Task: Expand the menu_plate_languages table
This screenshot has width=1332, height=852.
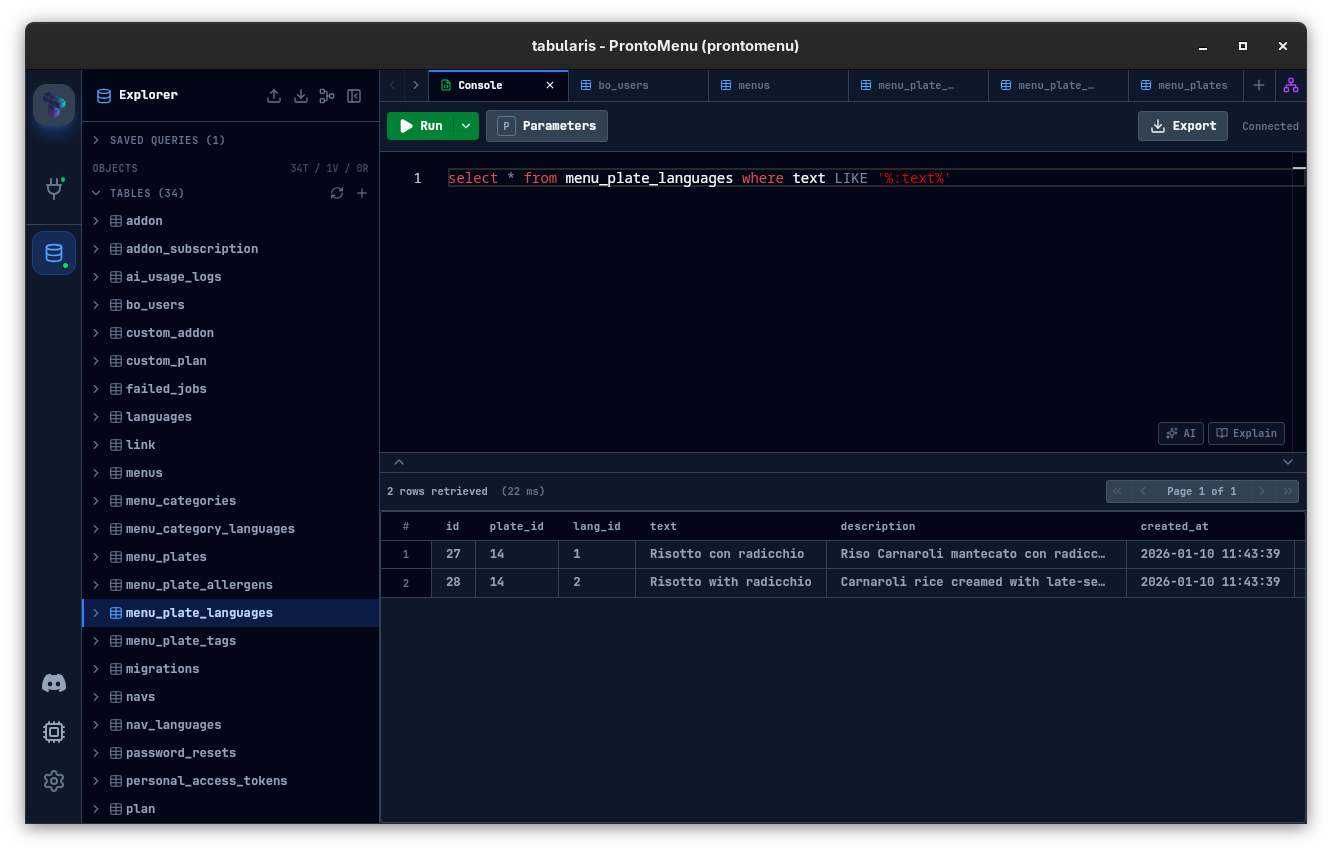Action: (95, 612)
